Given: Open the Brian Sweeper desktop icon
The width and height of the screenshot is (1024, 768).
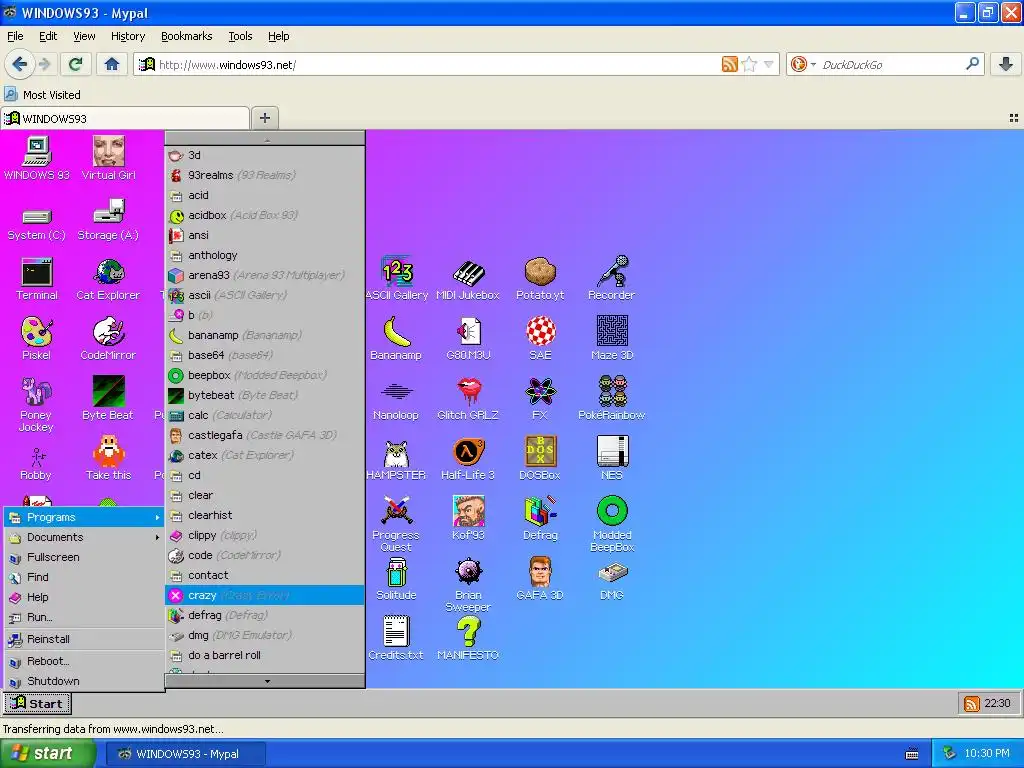Looking at the screenshot, I should (x=468, y=584).
